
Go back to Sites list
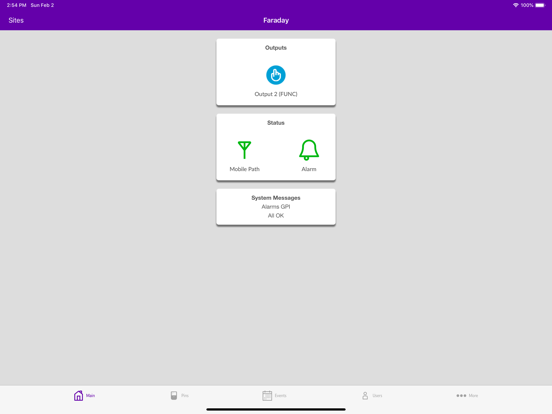point(16,20)
